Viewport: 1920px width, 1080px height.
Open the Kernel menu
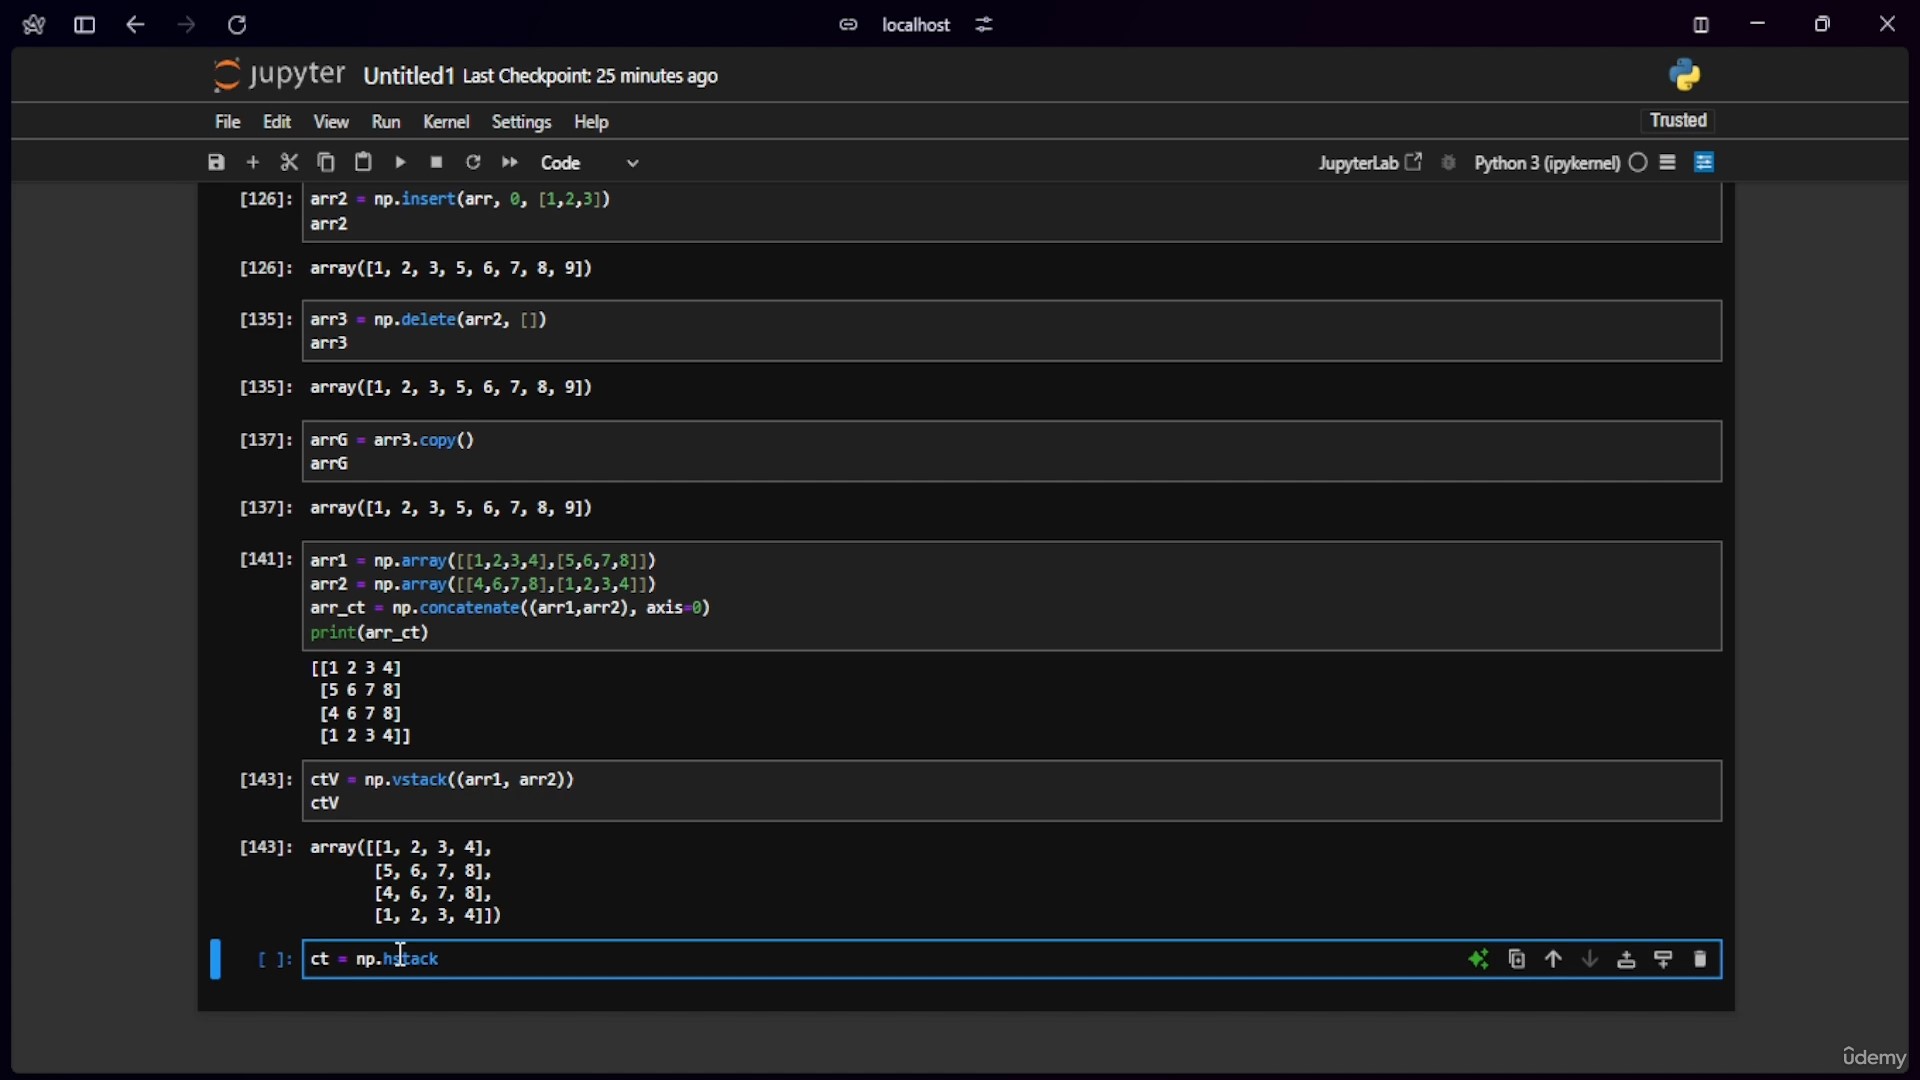(x=446, y=122)
